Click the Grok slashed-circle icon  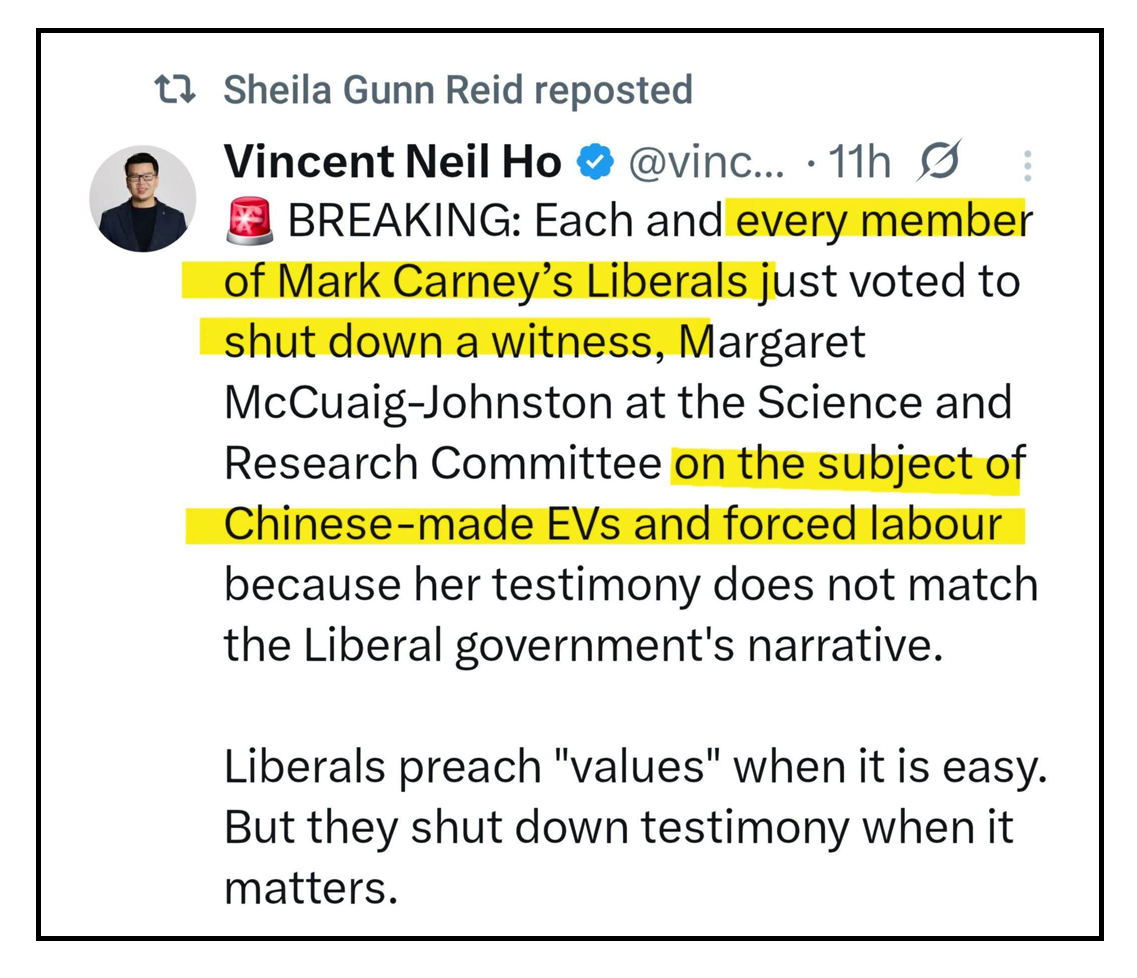tap(940, 162)
